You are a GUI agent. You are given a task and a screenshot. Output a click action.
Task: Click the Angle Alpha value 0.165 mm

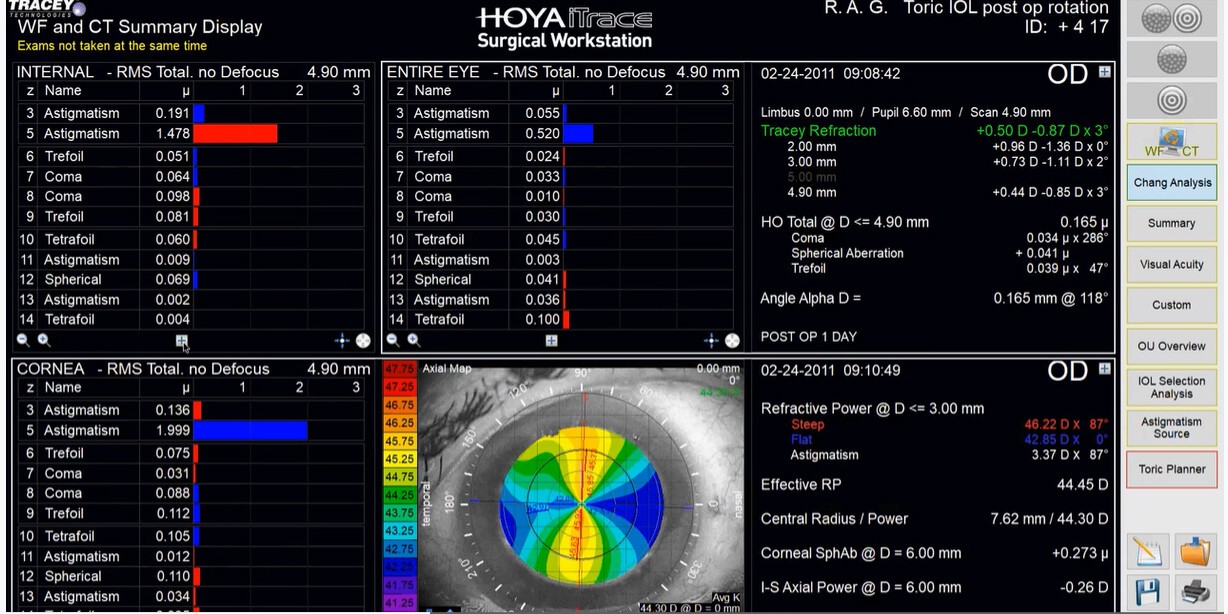1051,299
